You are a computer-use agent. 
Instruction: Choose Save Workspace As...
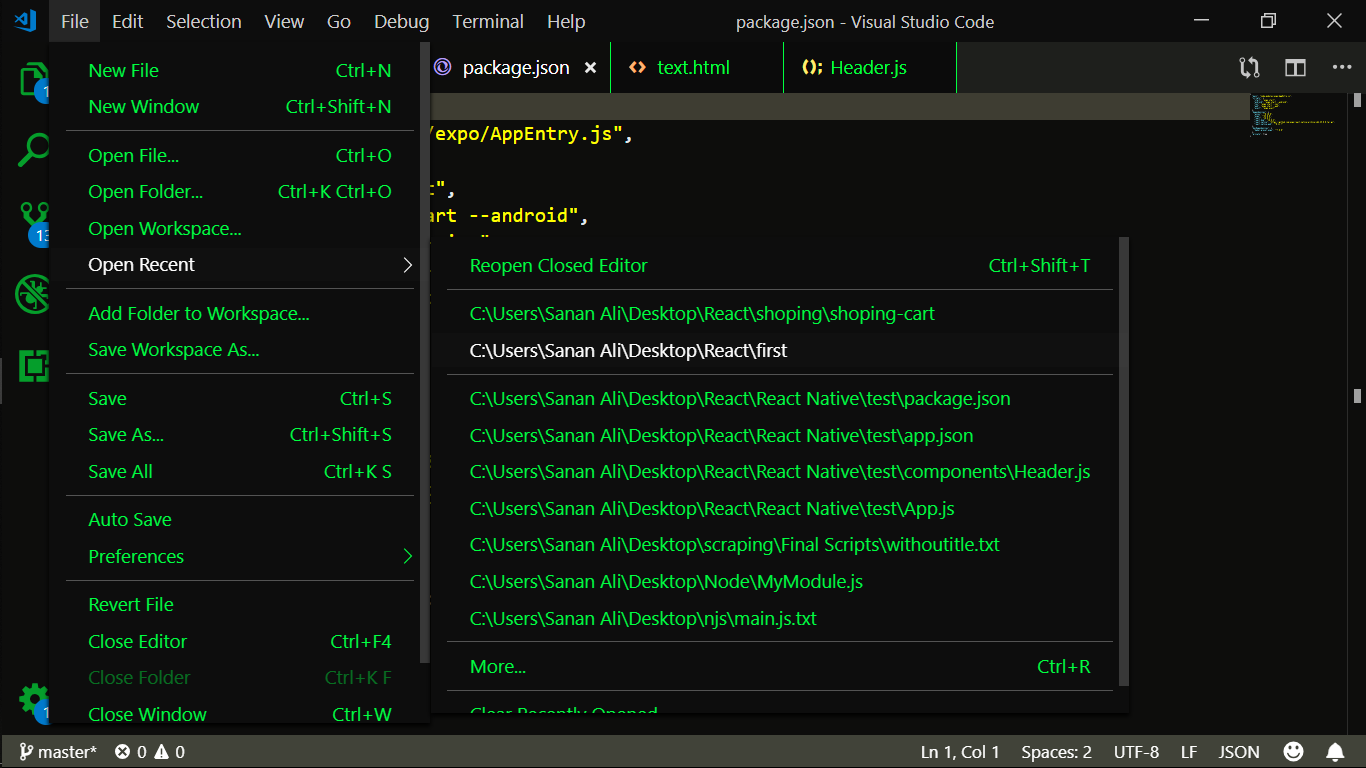coord(240,350)
